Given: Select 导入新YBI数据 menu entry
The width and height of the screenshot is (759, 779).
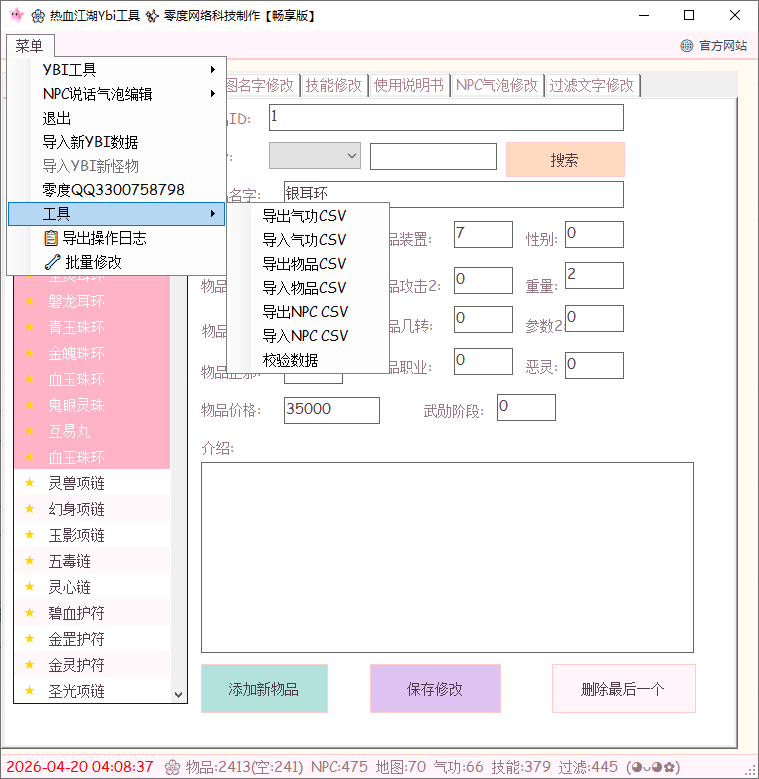Looking at the screenshot, I should (117, 142).
